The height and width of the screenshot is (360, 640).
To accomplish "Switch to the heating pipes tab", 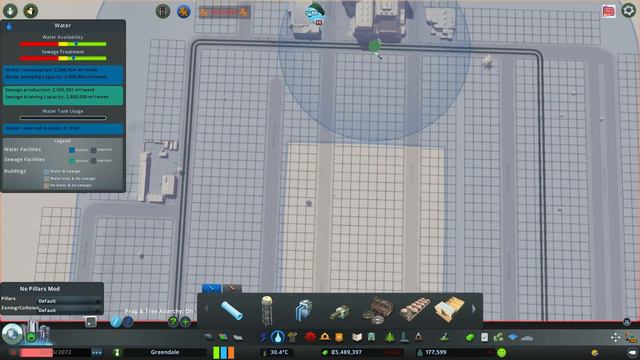I will click(231, 288).
